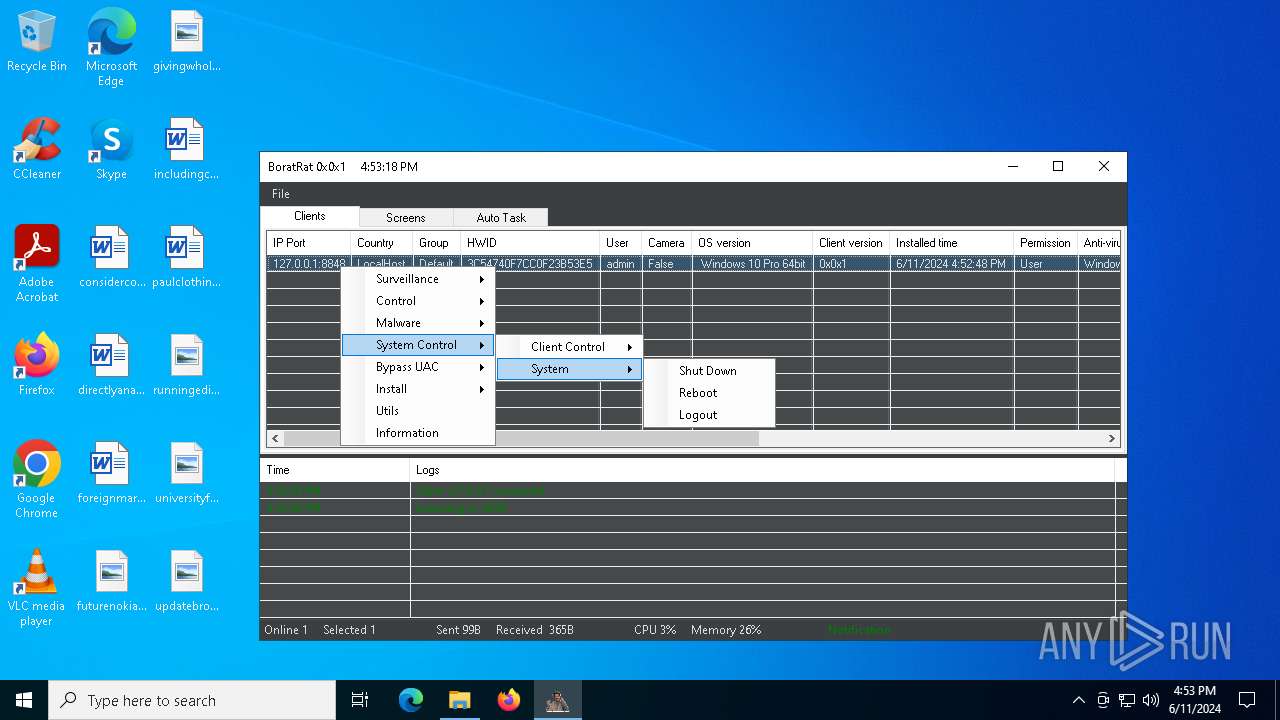Show hidden system tray icons
The image size is (1280, 720).
coord(1078,700)
